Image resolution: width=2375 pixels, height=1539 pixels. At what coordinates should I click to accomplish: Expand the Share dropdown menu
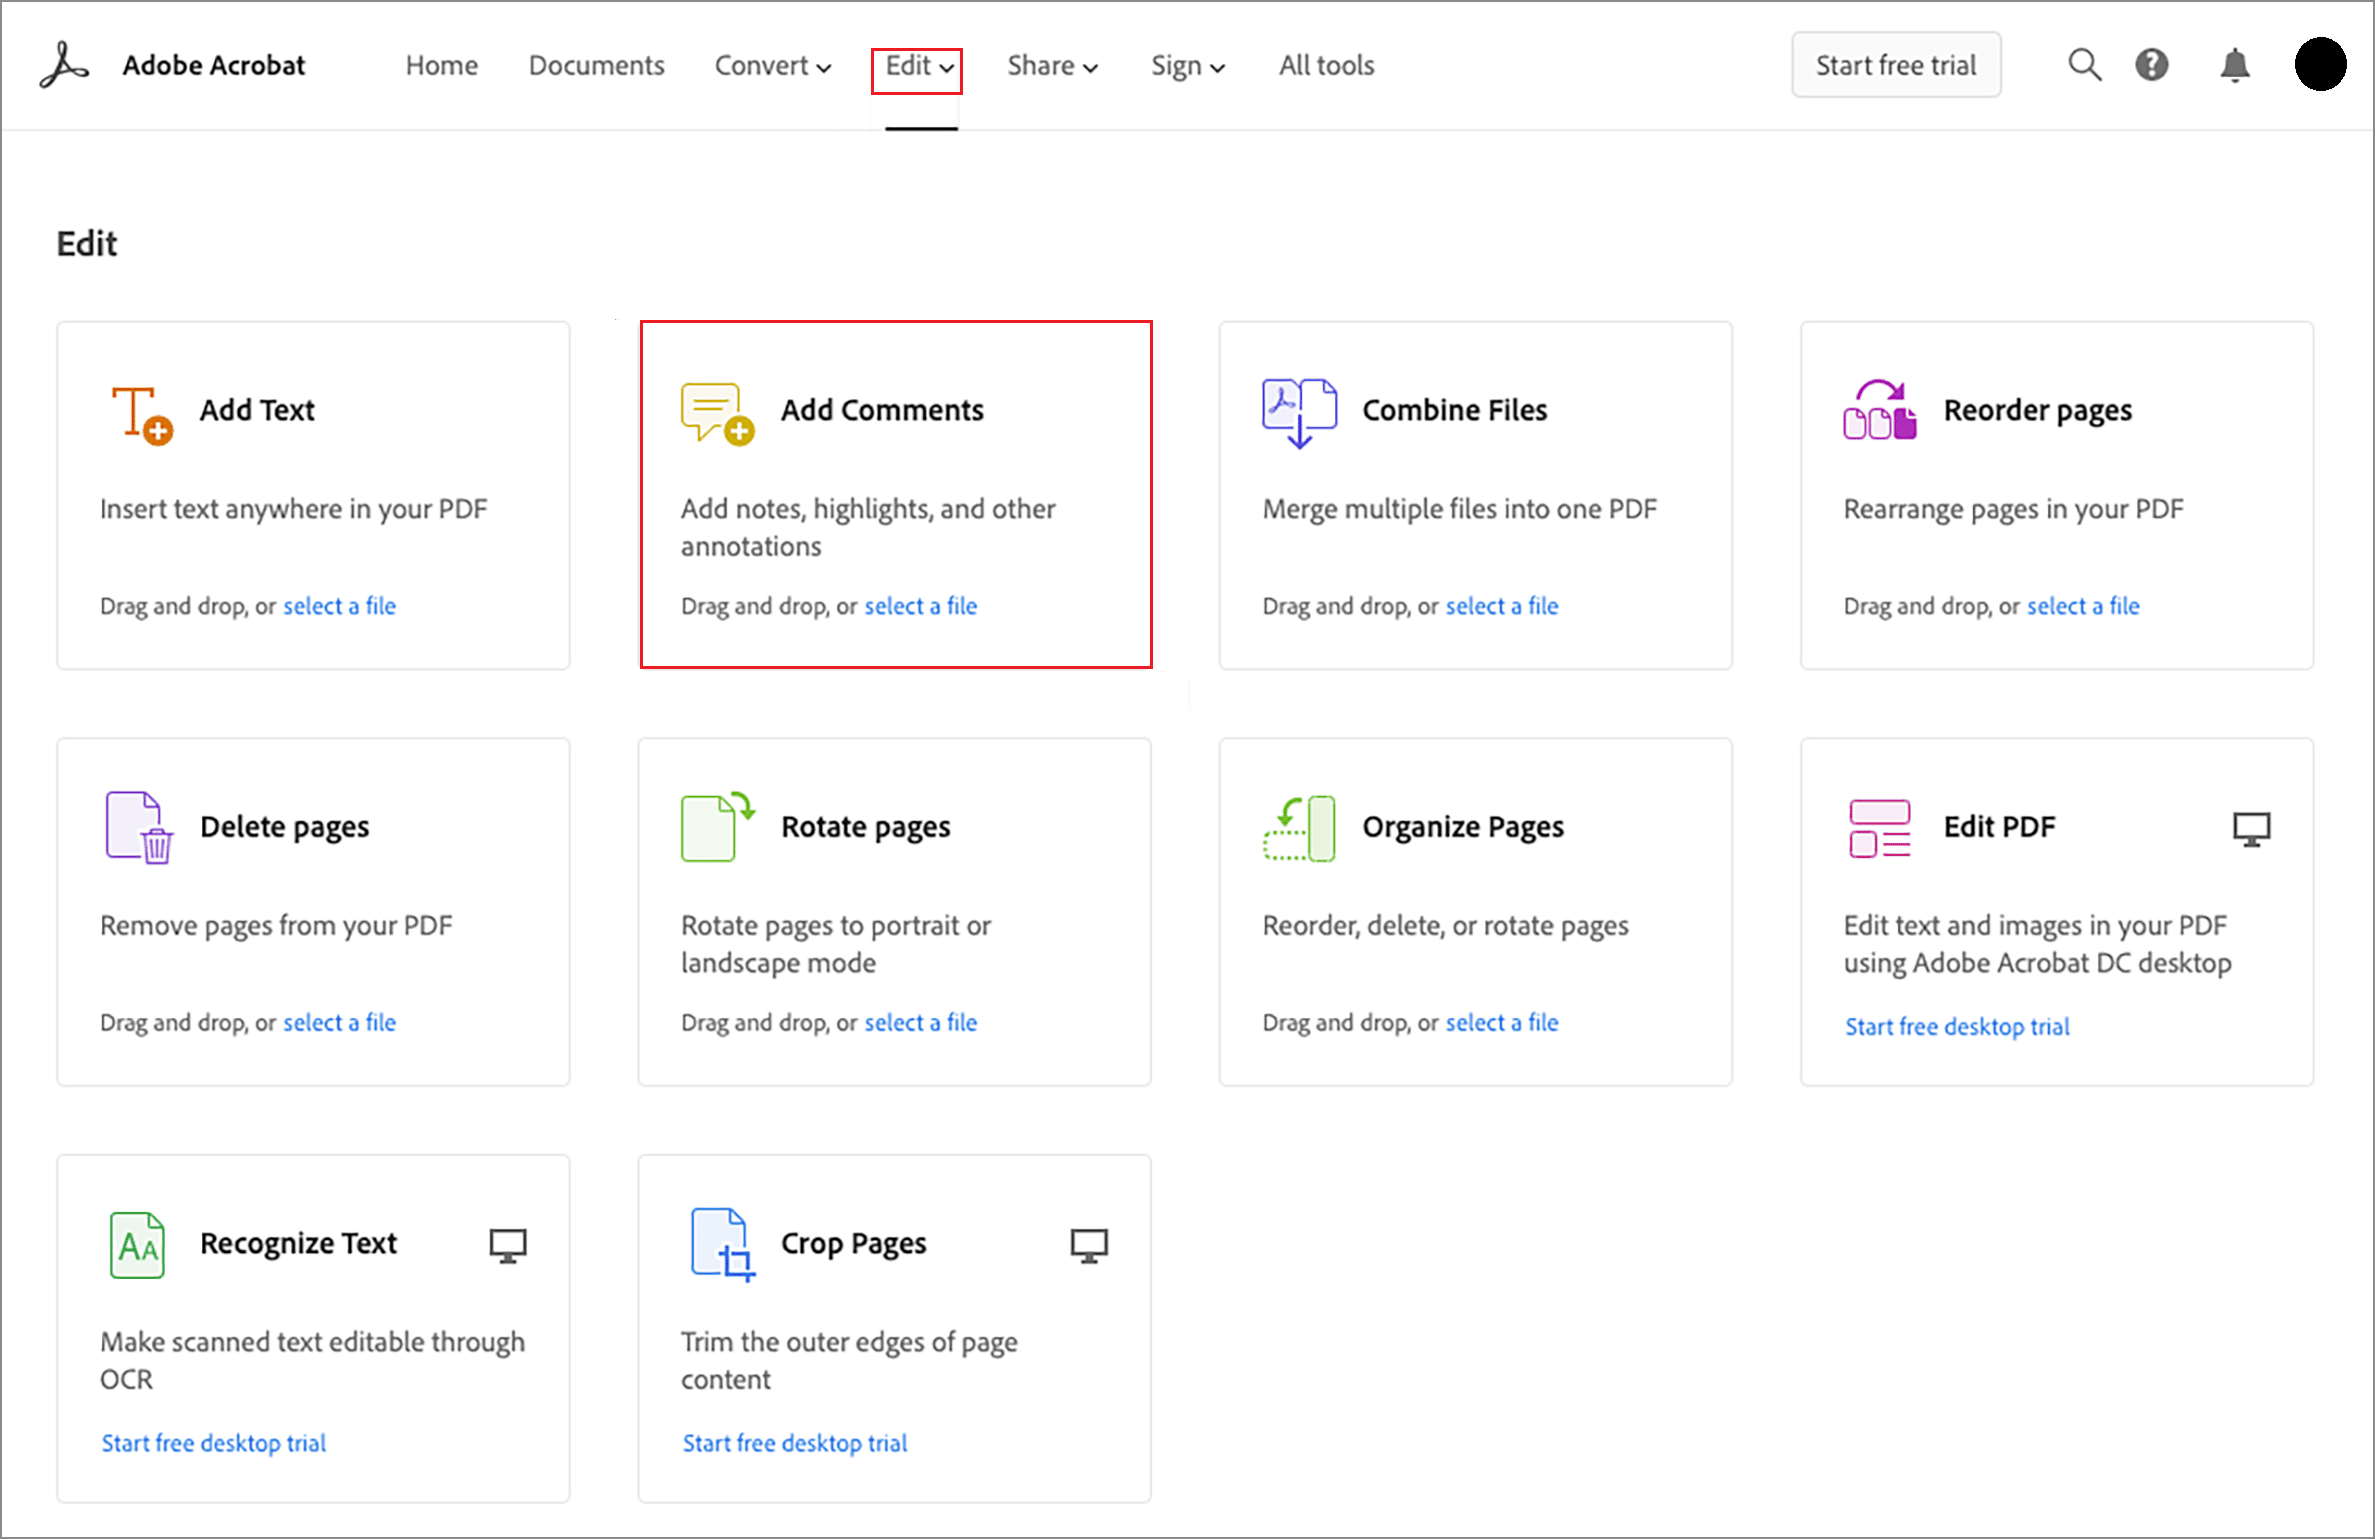coord(1051,66)
